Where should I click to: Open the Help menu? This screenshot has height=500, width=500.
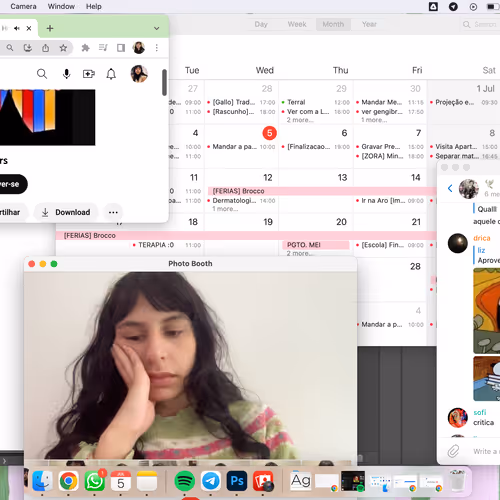coord(94,6)
